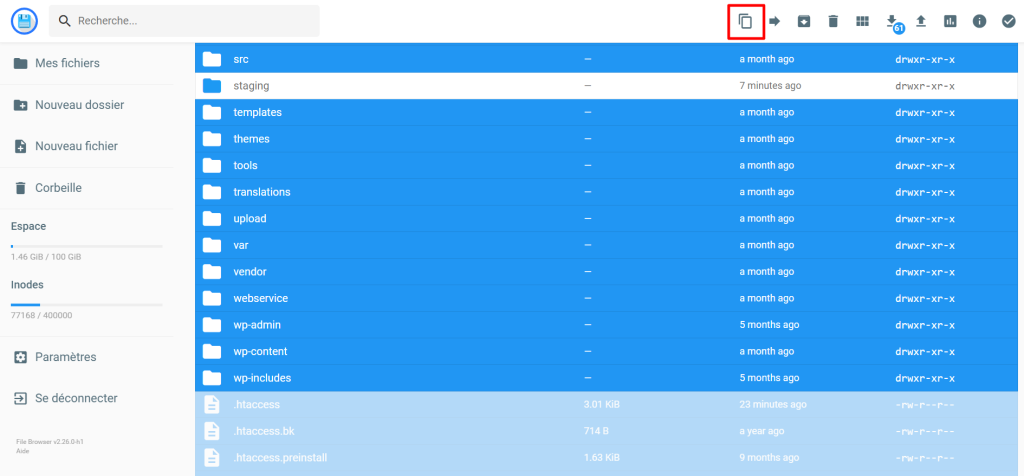Click the archive icon in the toolbar

click(x=803, y=21)
